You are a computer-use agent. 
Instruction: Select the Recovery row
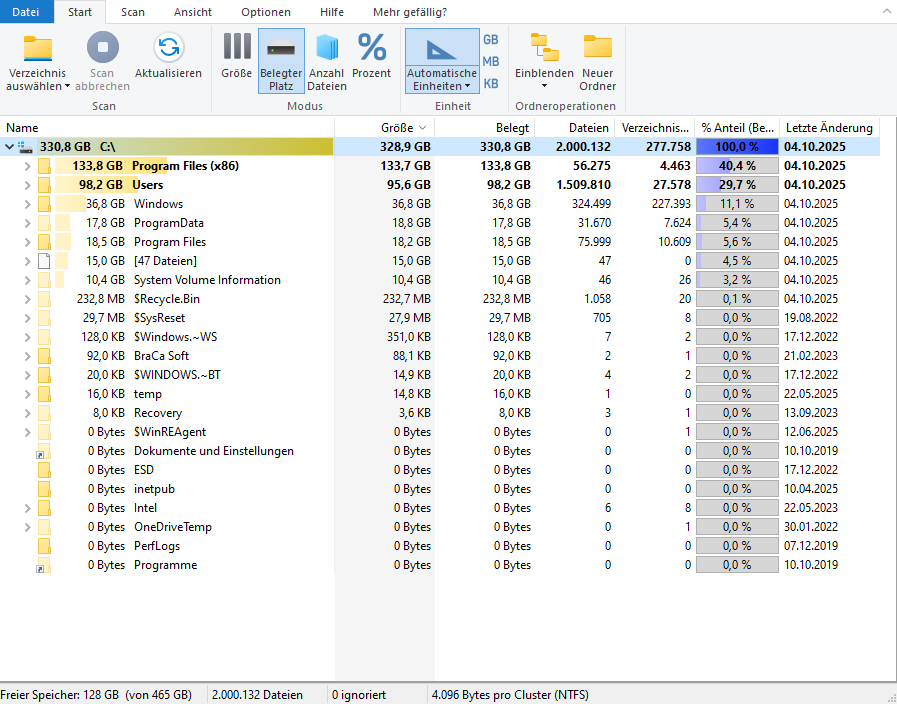click(x=439, y=413)
